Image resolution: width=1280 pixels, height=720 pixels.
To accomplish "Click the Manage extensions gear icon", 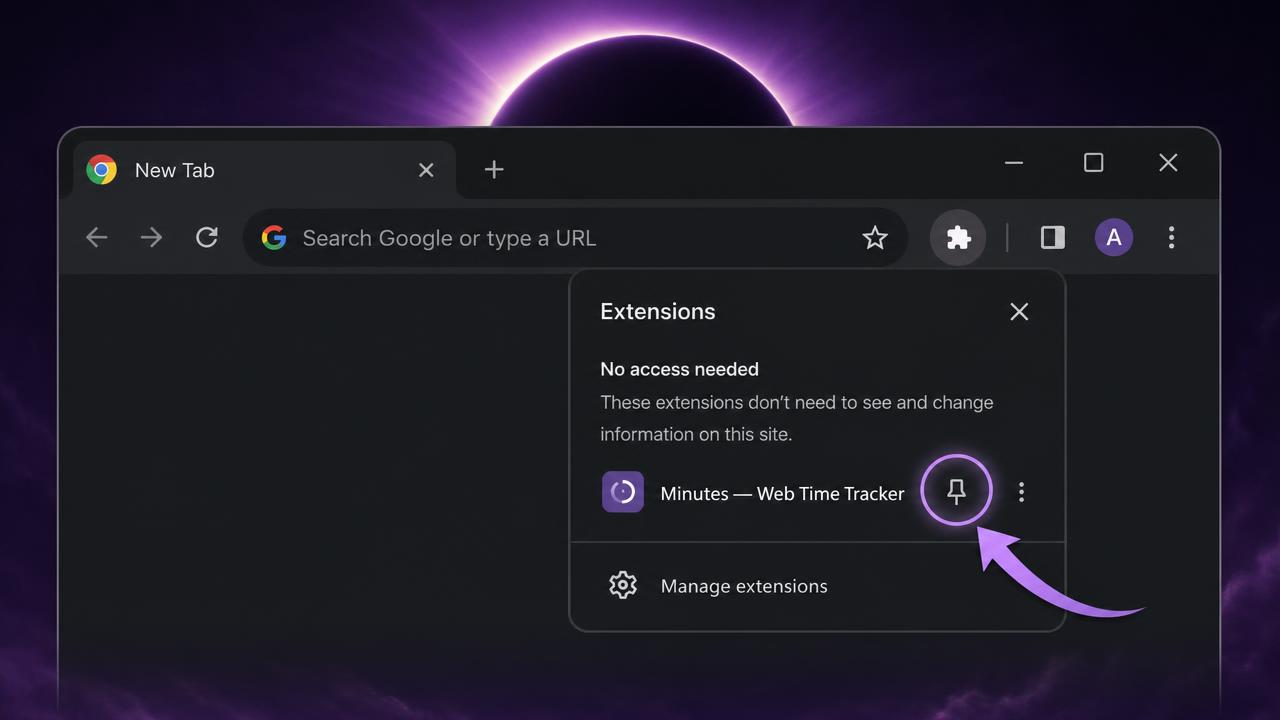I will click(x=623, y=585).
